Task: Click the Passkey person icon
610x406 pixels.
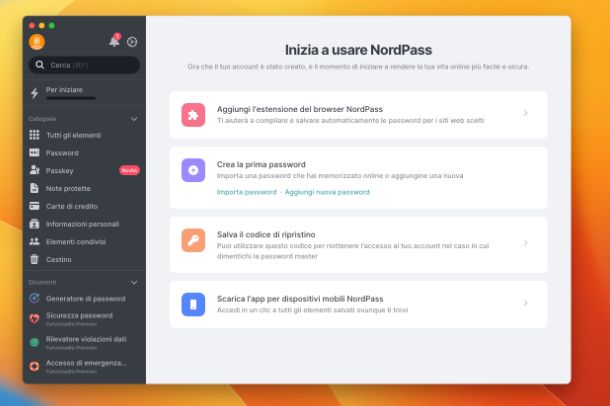Action: click(34, 170)
